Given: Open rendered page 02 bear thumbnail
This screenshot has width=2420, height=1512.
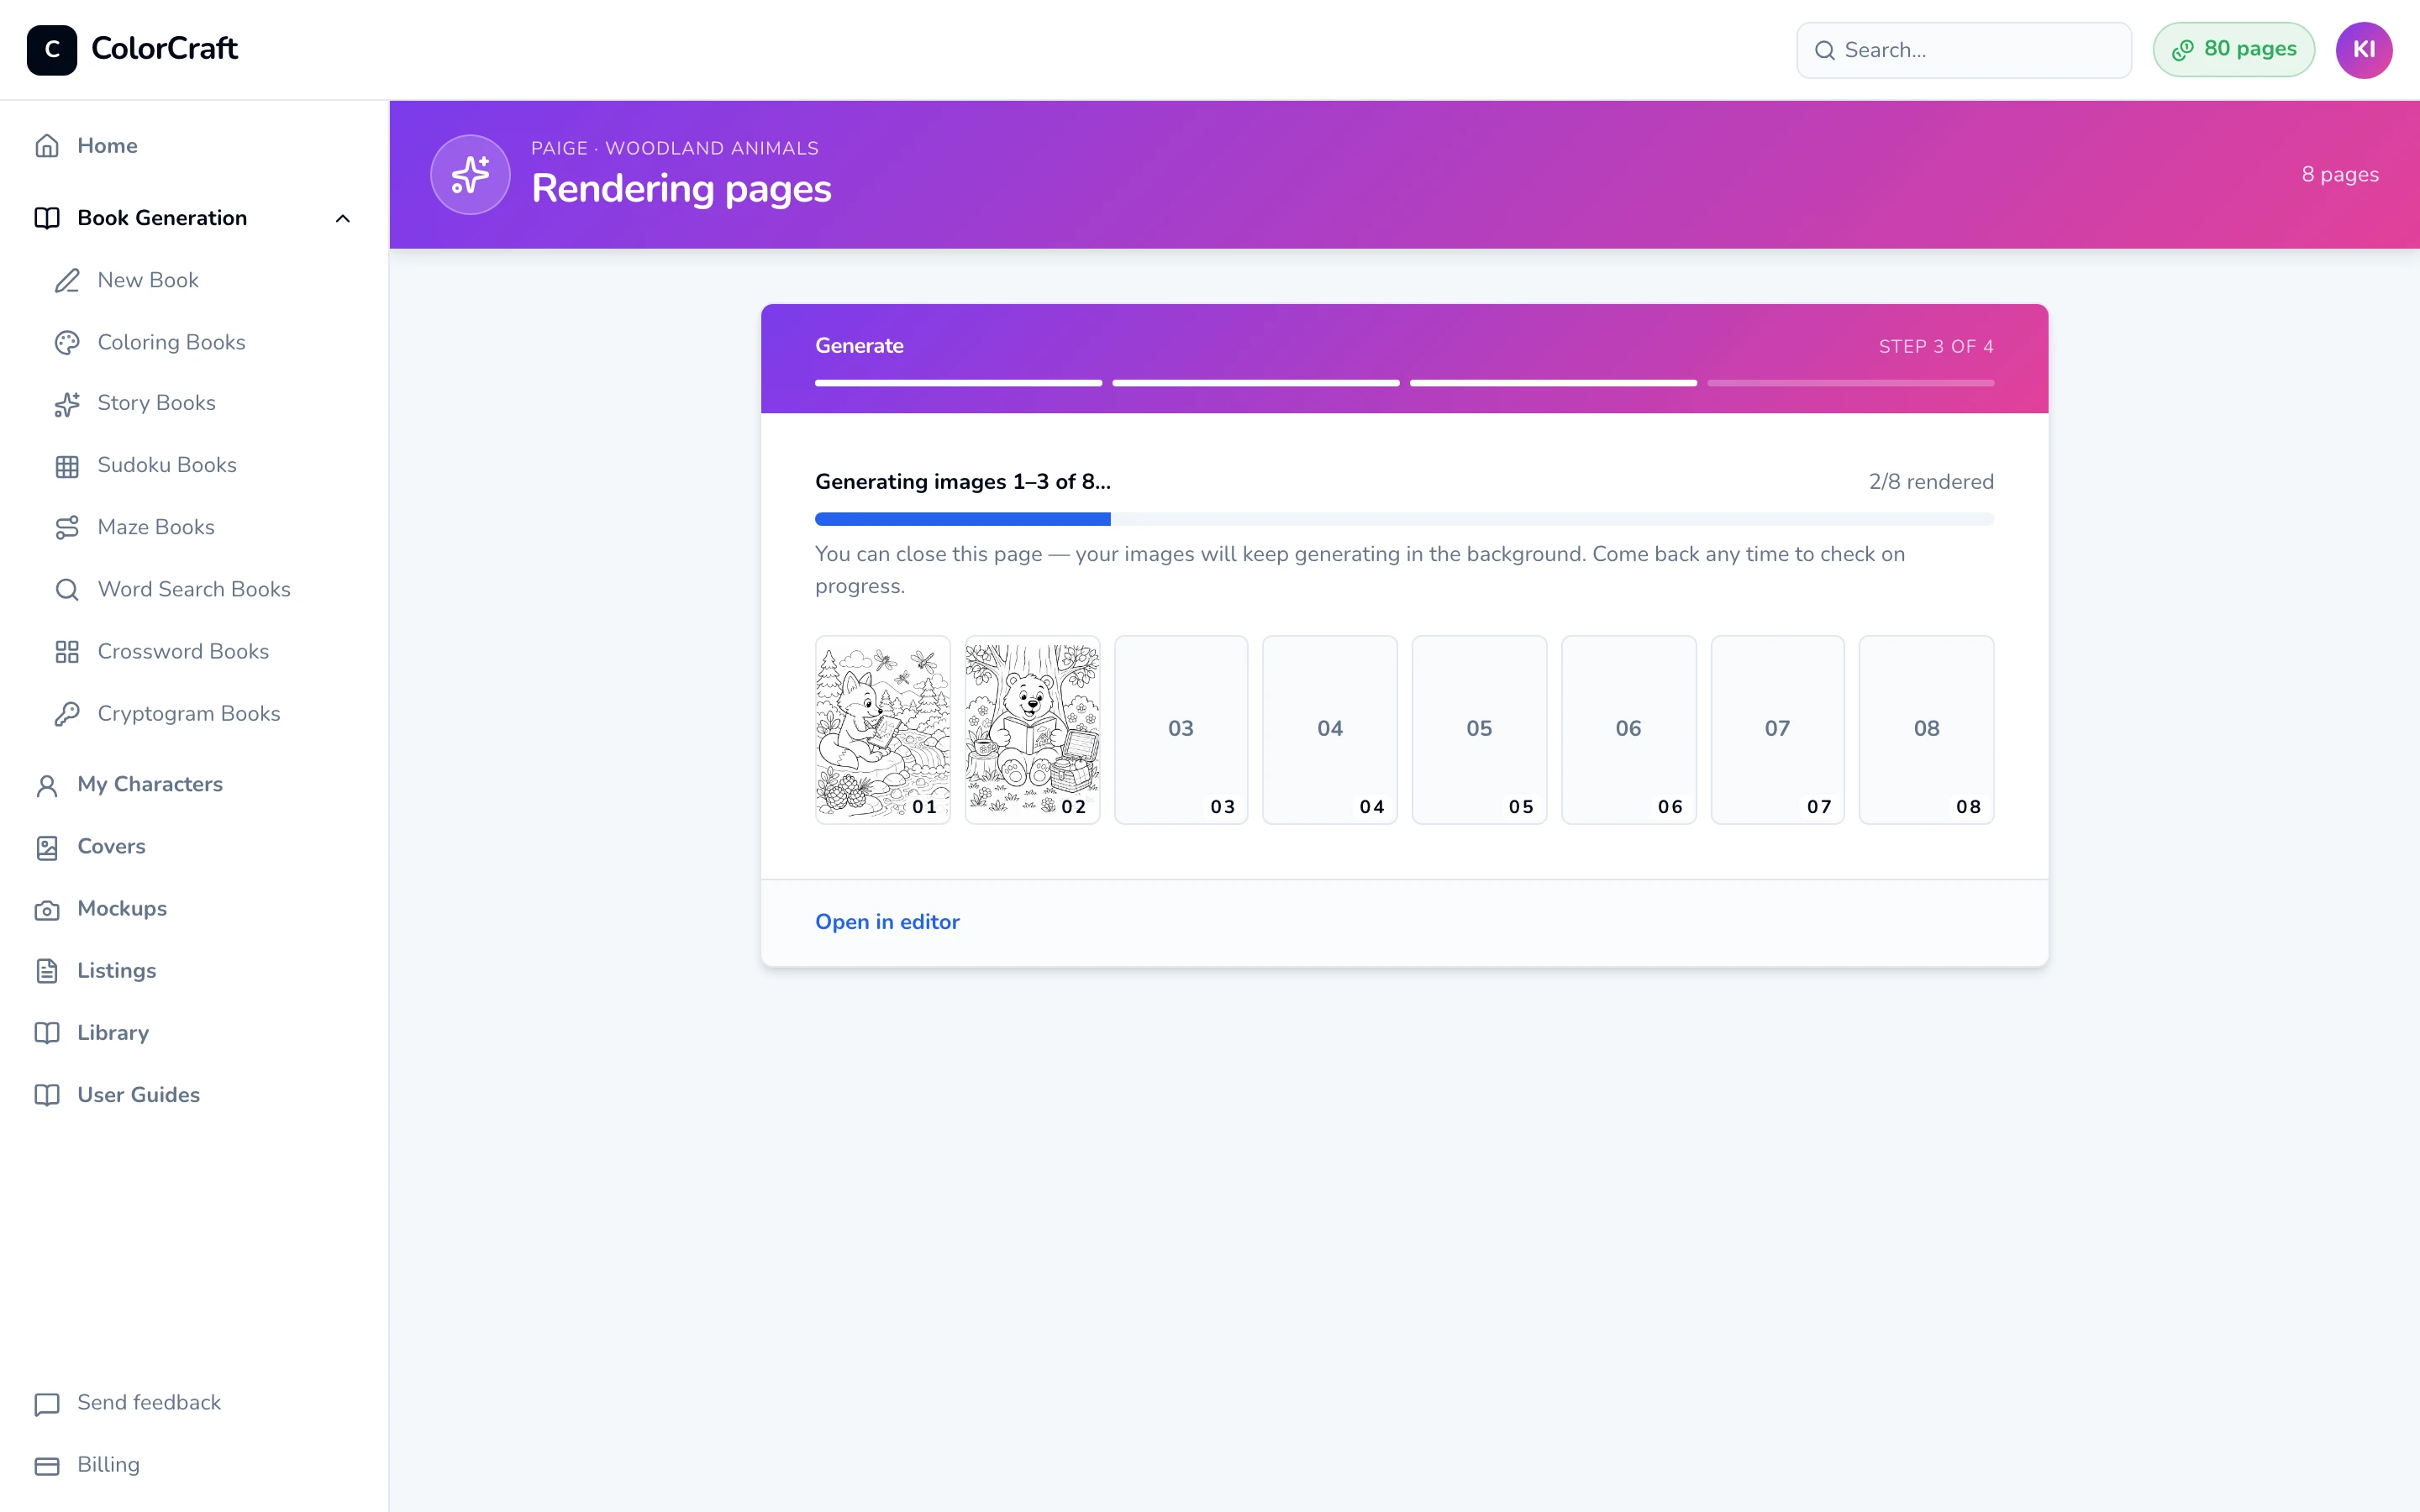Looking at the screenshot, I should [1032, 730].
